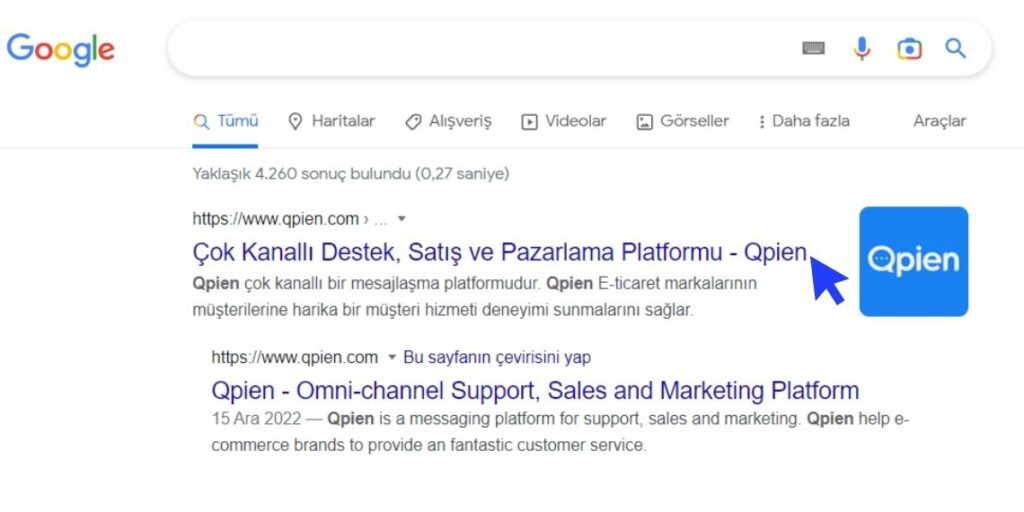Open the Alışveriş tab

pyautogui.click(x=448, y=121)
